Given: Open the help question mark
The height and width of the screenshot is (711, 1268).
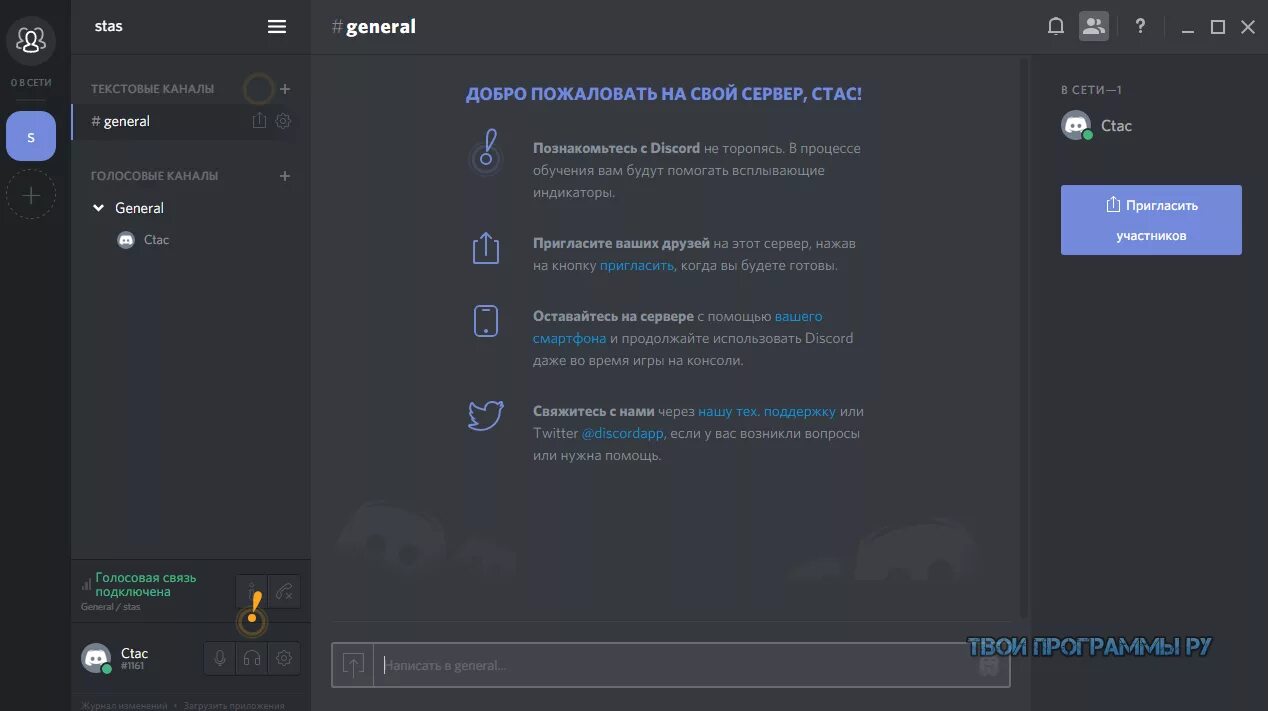Looking at the screenshot, I should [1140, 27].
